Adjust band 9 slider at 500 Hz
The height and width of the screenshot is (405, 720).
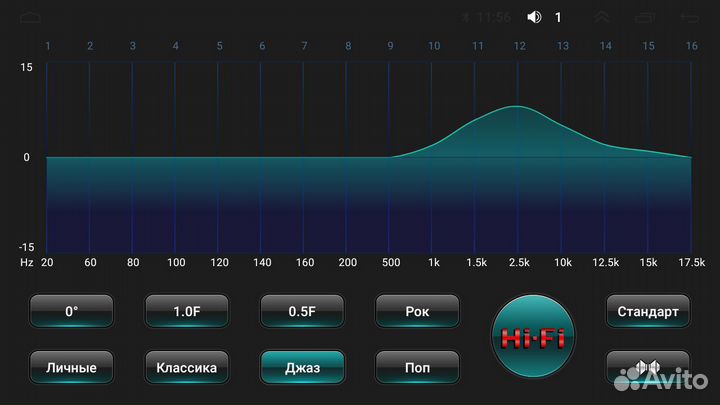click(x=389, y=157)
